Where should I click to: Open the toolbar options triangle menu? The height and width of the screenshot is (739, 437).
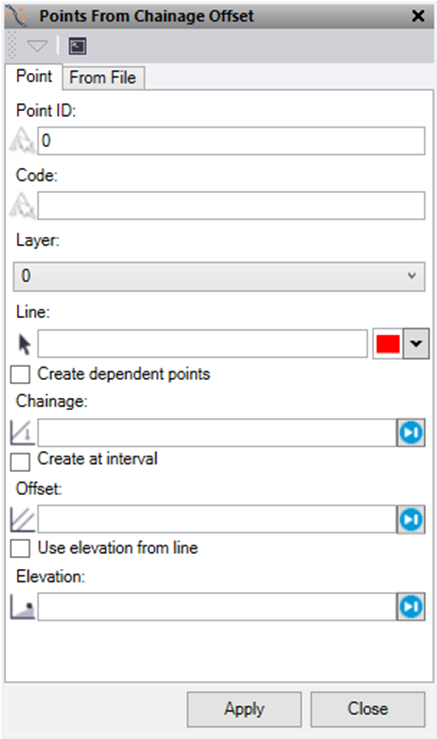point(37,46)
